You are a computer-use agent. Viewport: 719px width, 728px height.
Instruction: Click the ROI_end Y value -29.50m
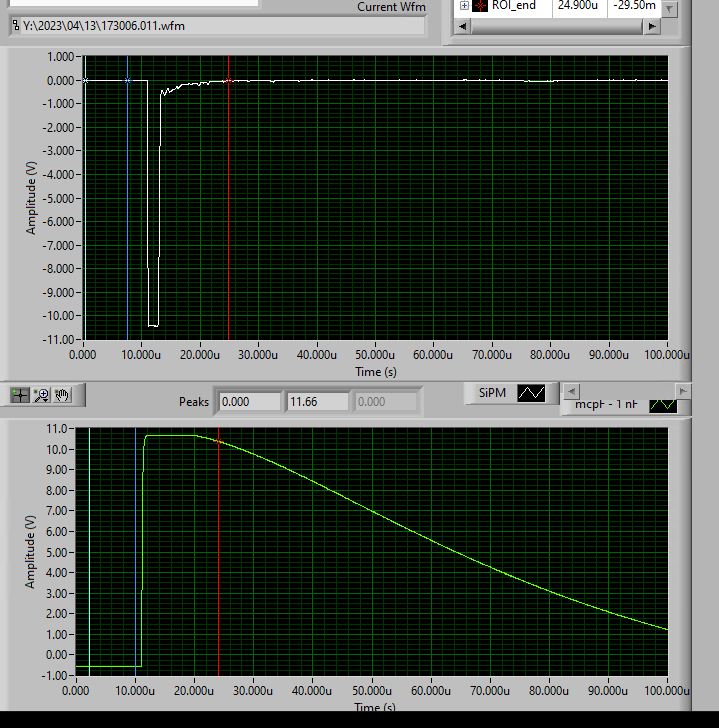[635, 6]
